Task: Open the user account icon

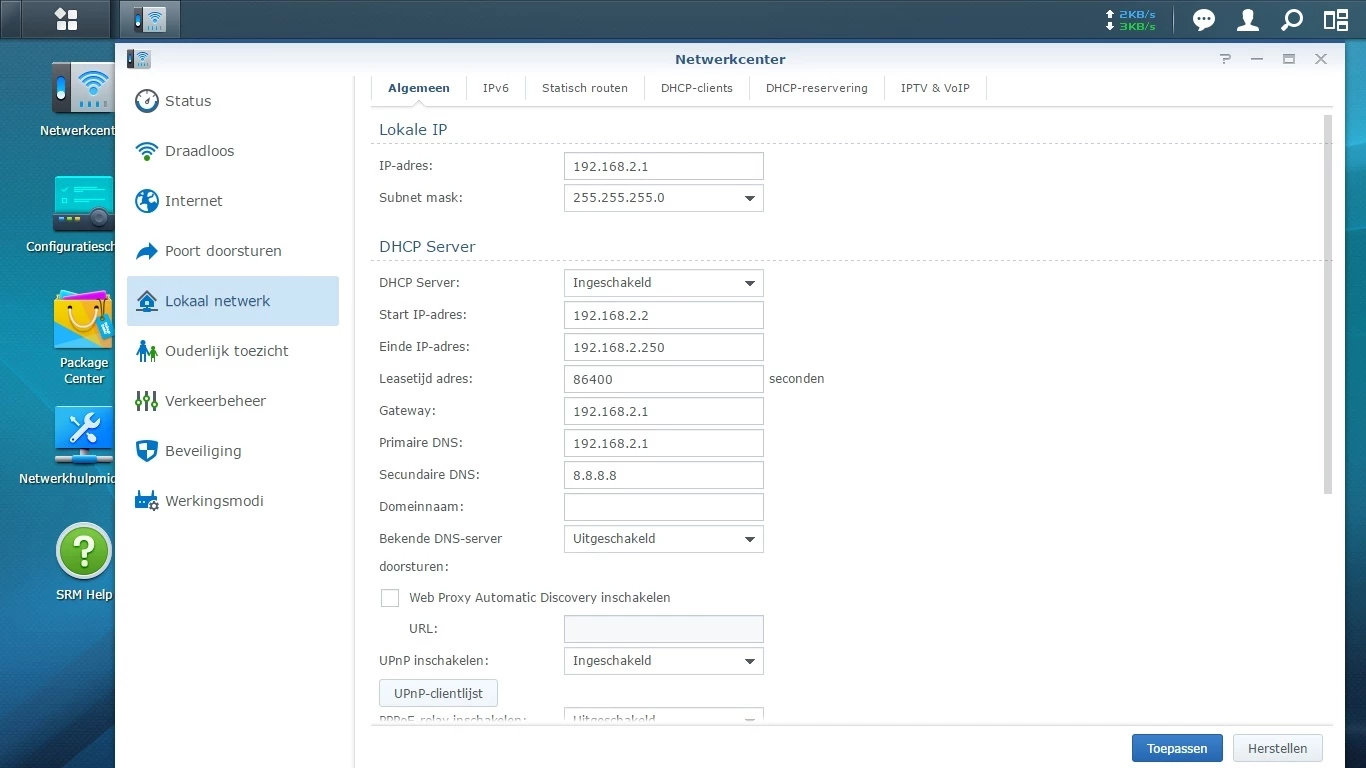Action: pyautogui.click(x=1248, y=20)
